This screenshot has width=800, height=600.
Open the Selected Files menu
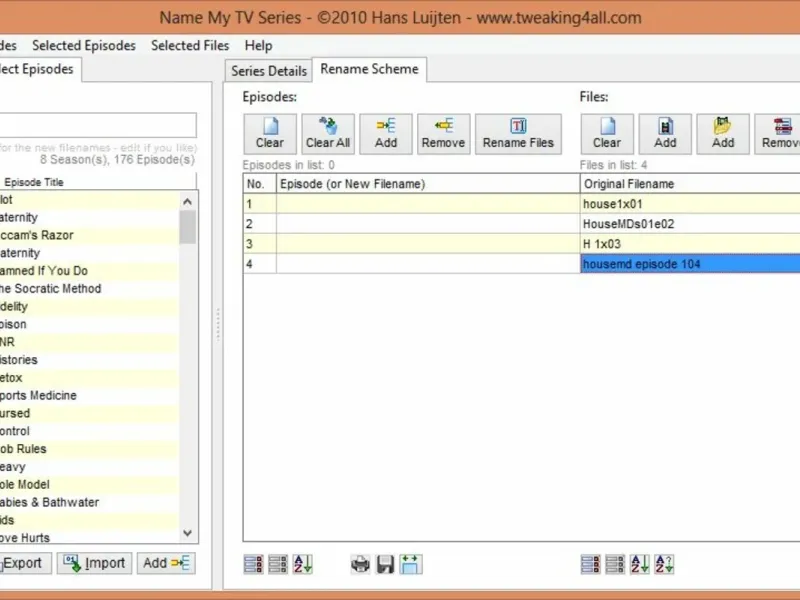(x=190, y=45)
